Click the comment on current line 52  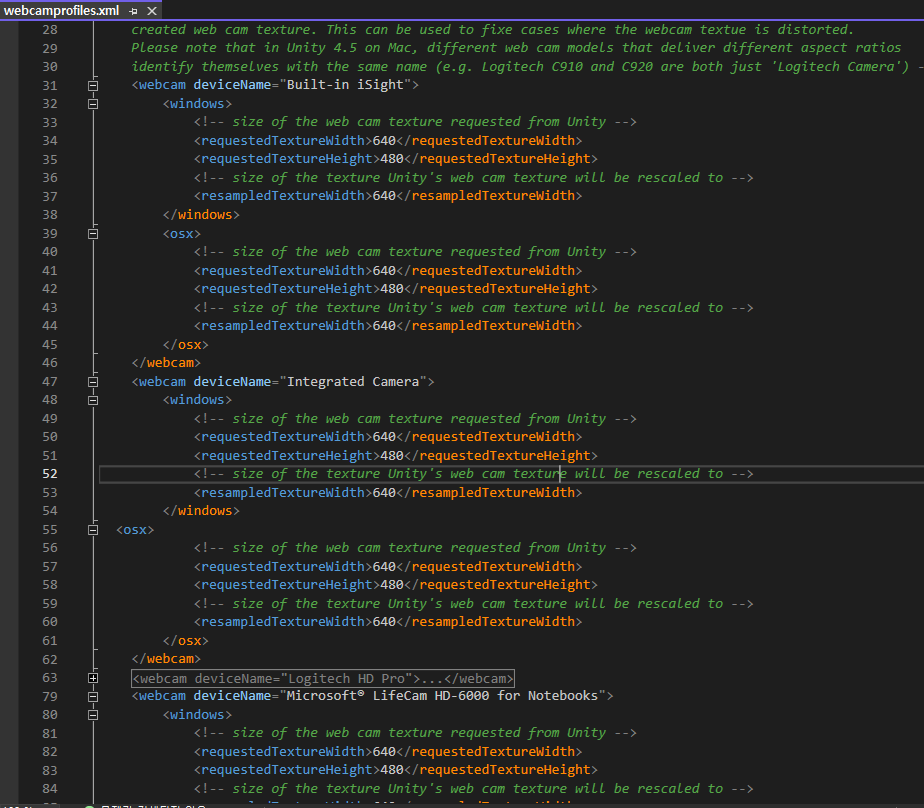[x=474, y=474]
